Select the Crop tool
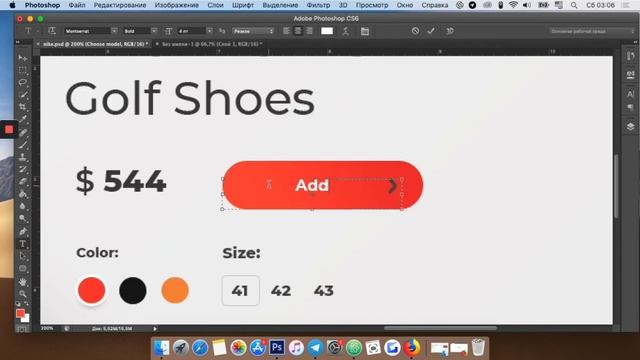This screenshot has width=640, height=360. (22, 107)
